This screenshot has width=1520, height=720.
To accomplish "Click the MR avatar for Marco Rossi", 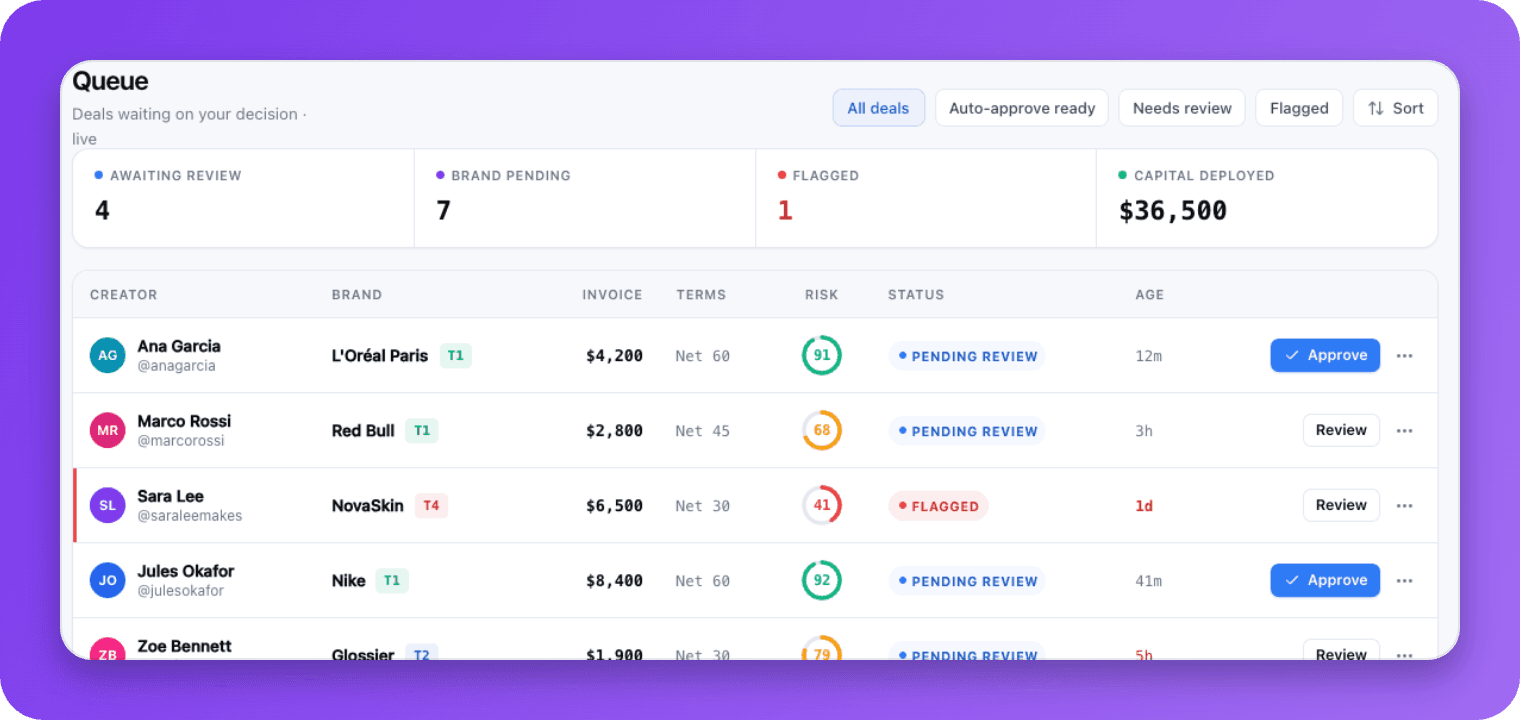I will coord(107,431).
